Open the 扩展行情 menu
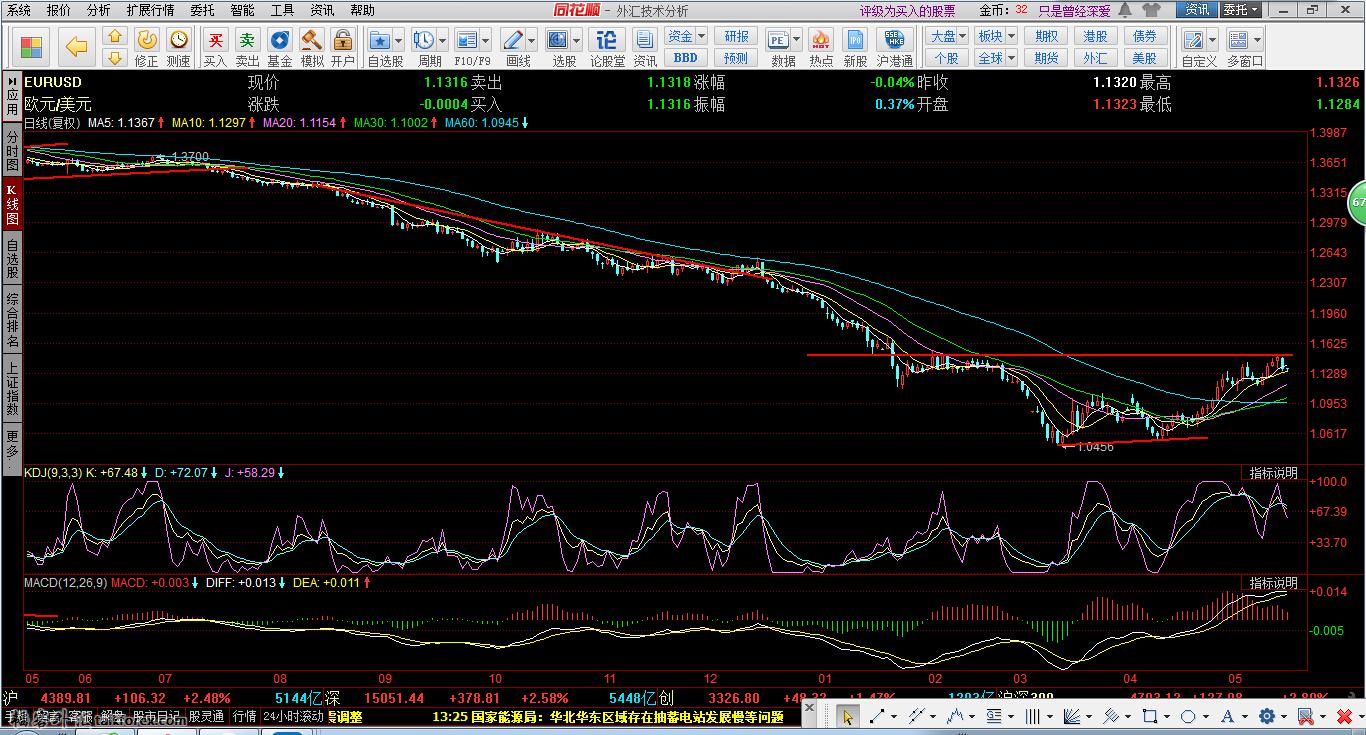Viewport: 1366px width, 735px height. 150,10
